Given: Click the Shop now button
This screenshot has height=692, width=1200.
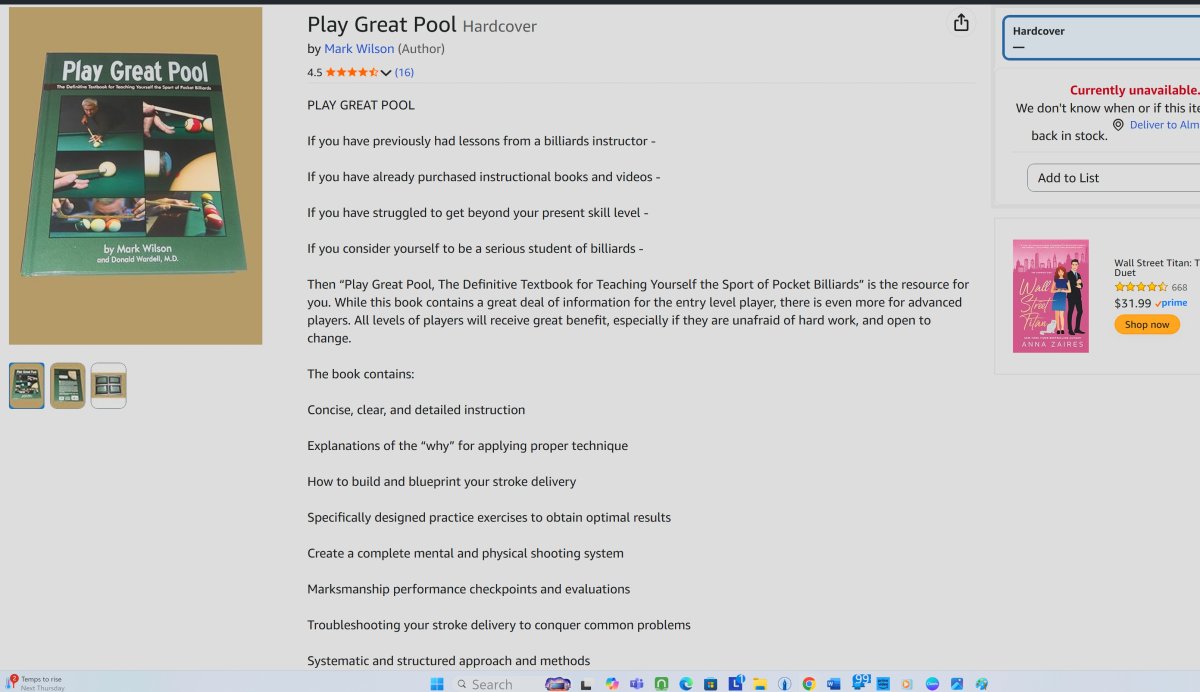Looking at the screenshot, I should (1146, 325).
